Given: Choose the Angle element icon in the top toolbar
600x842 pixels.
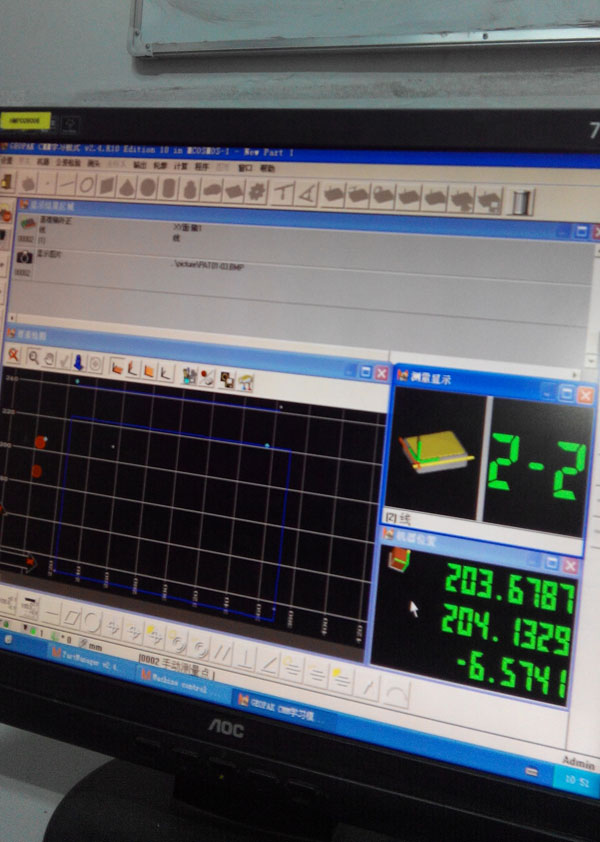Looking at the screenshot, I should (307, 194).
